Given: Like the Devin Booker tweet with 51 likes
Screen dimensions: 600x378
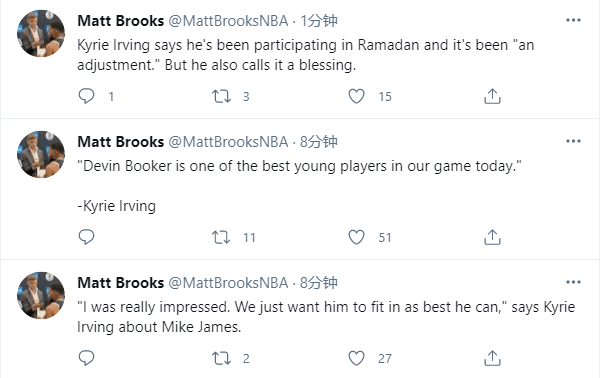Looking at the screenshot, I should (x=356, y=237).
